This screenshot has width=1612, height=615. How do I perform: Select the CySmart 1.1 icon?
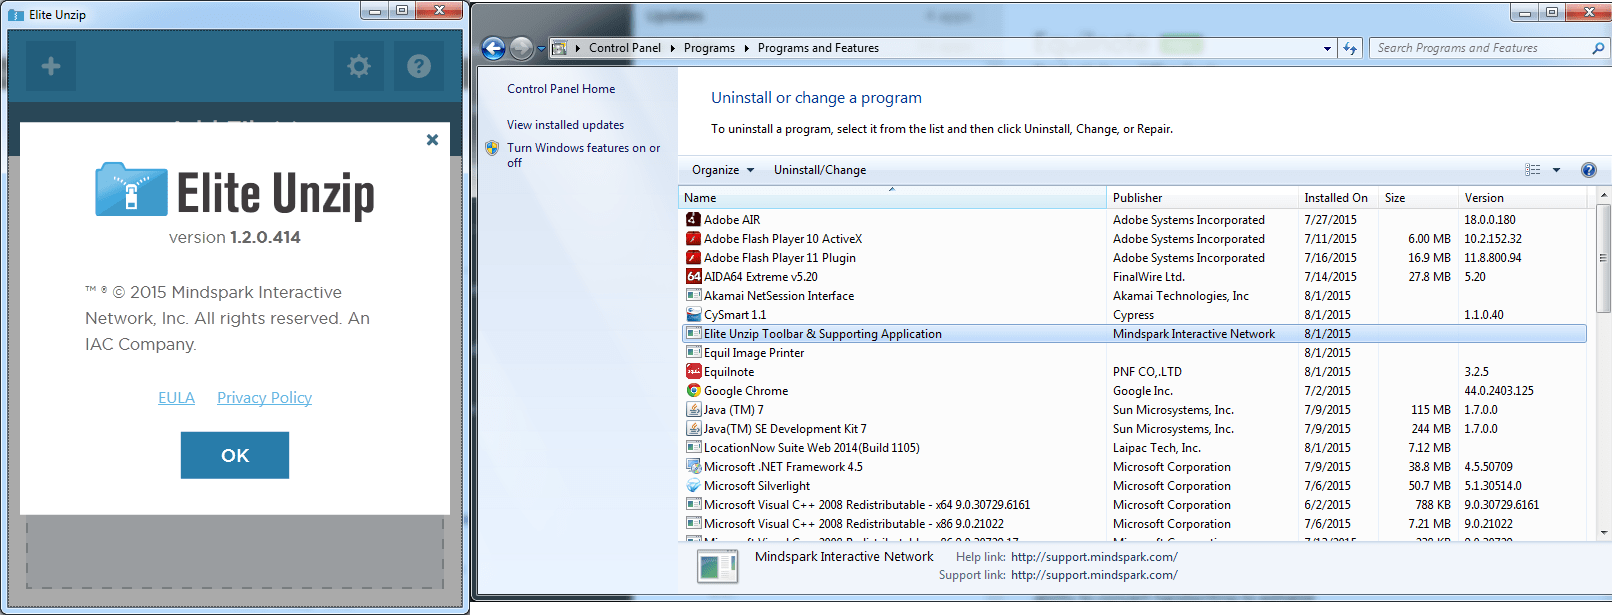[x=693, y=314]
